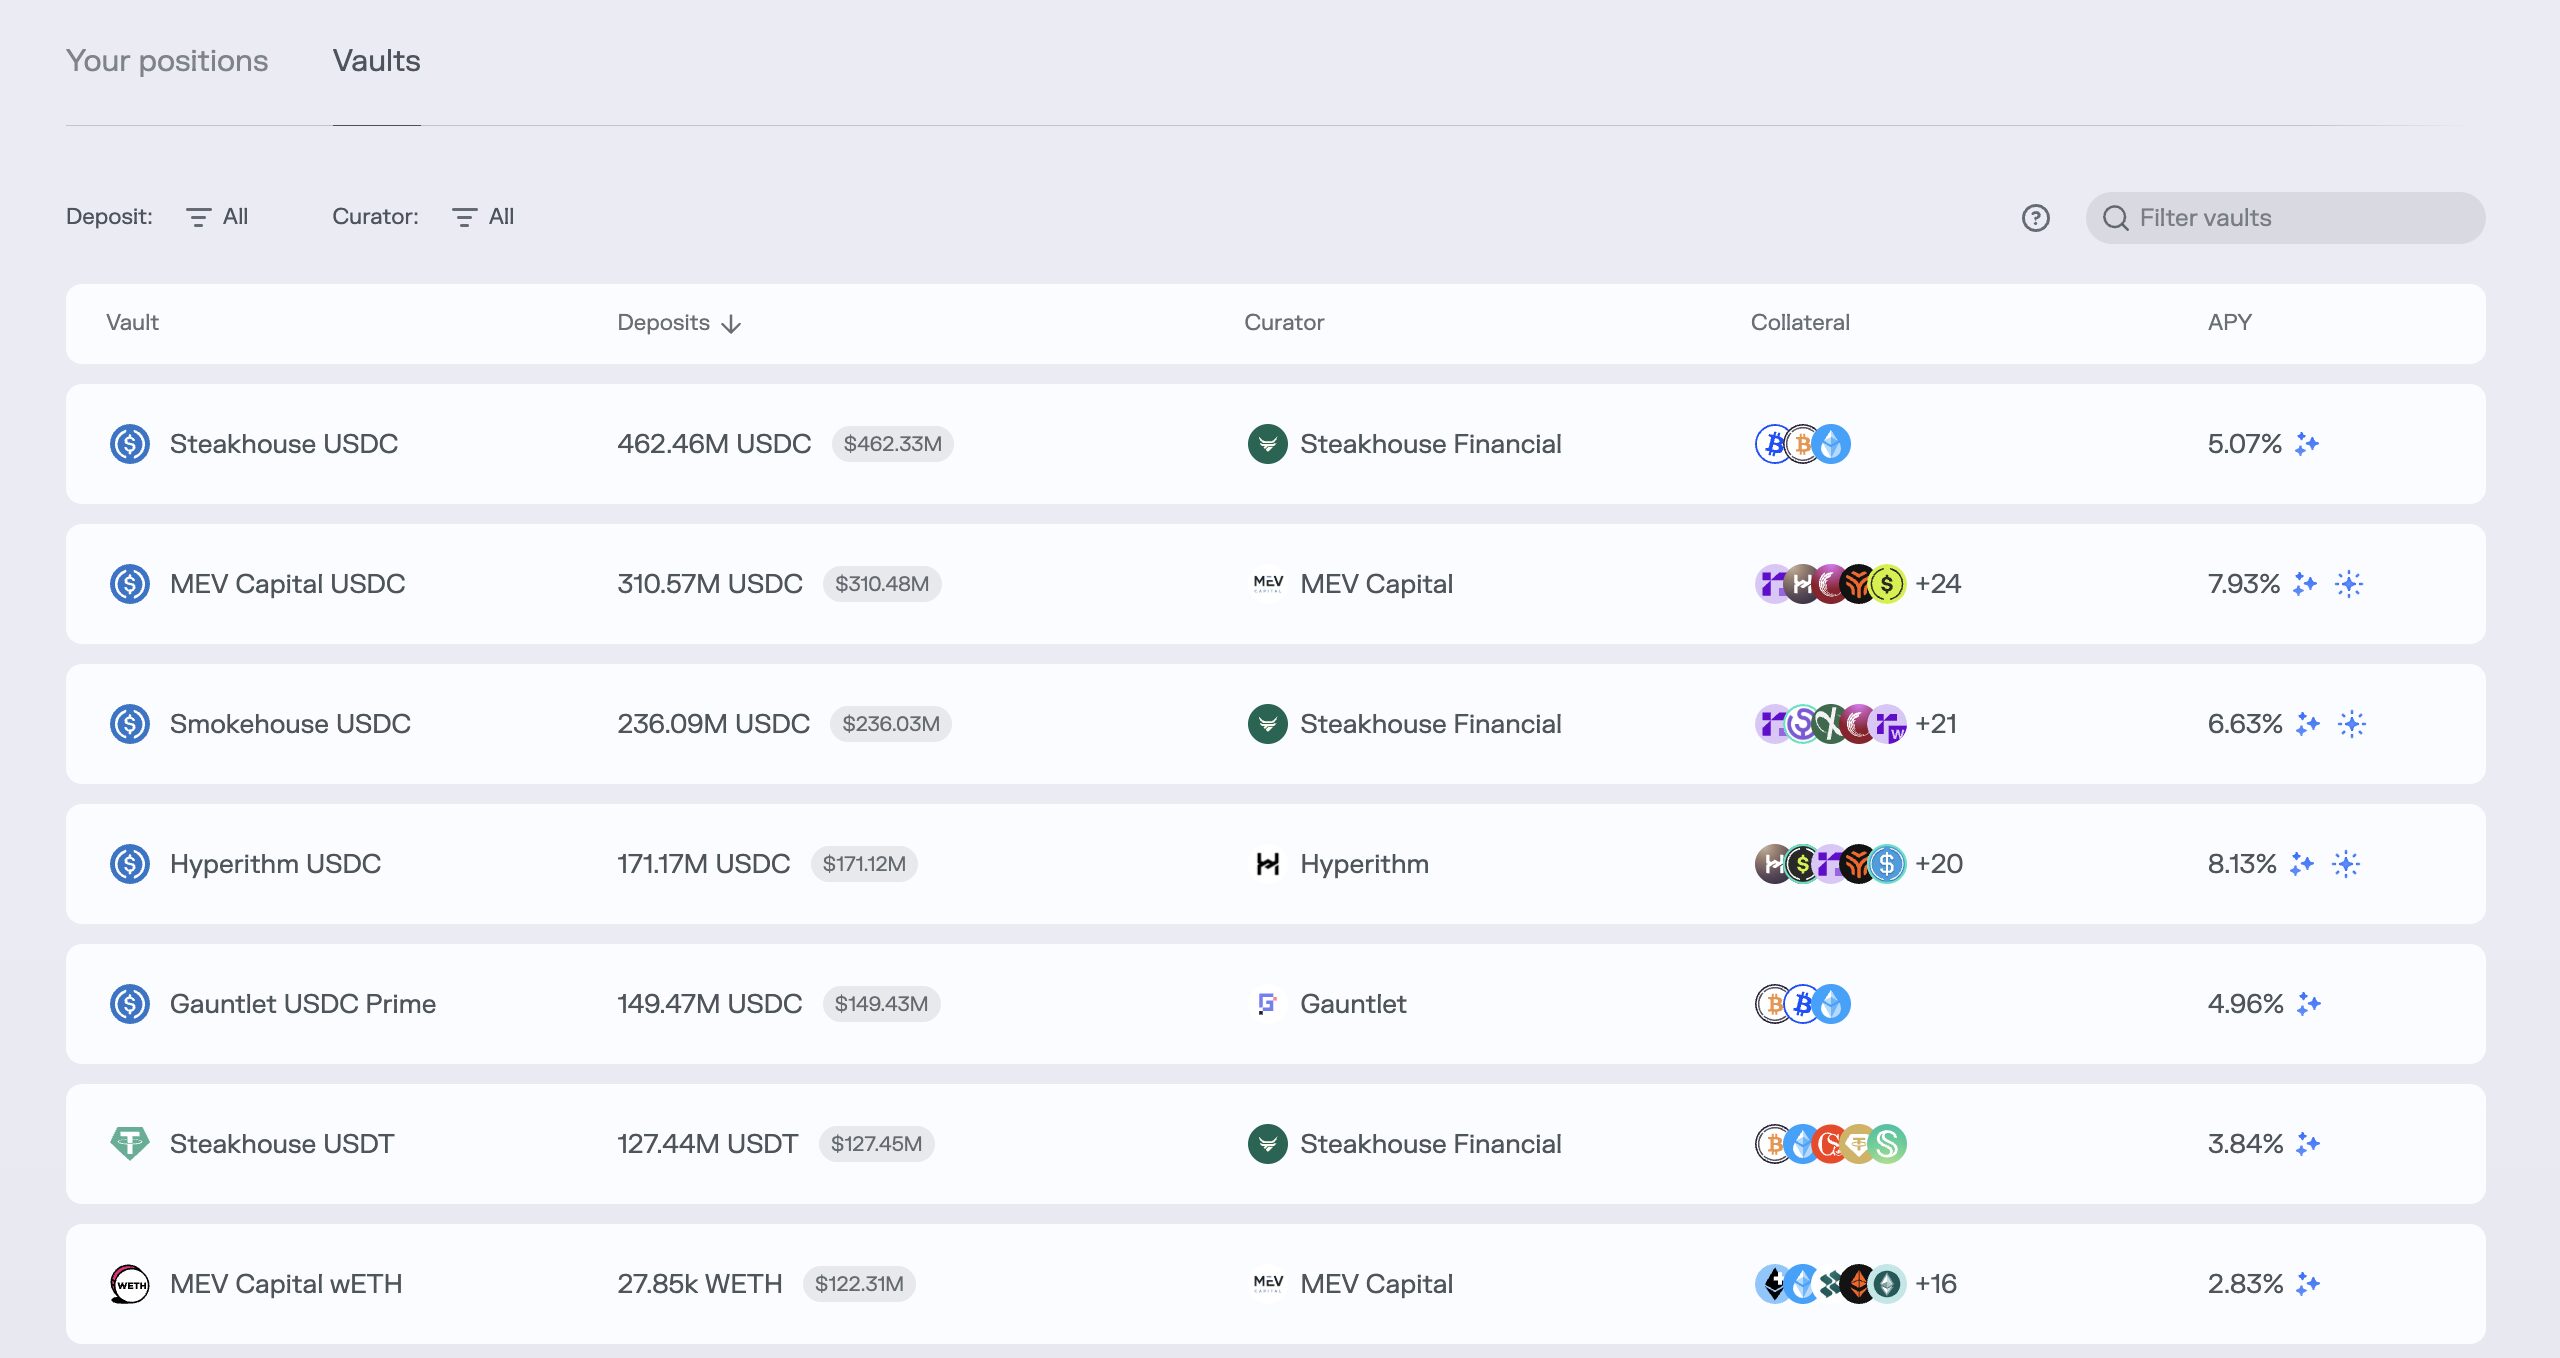2560x1358 pixels.
Task: Select the Vaults tab
Action: (376, 61)
